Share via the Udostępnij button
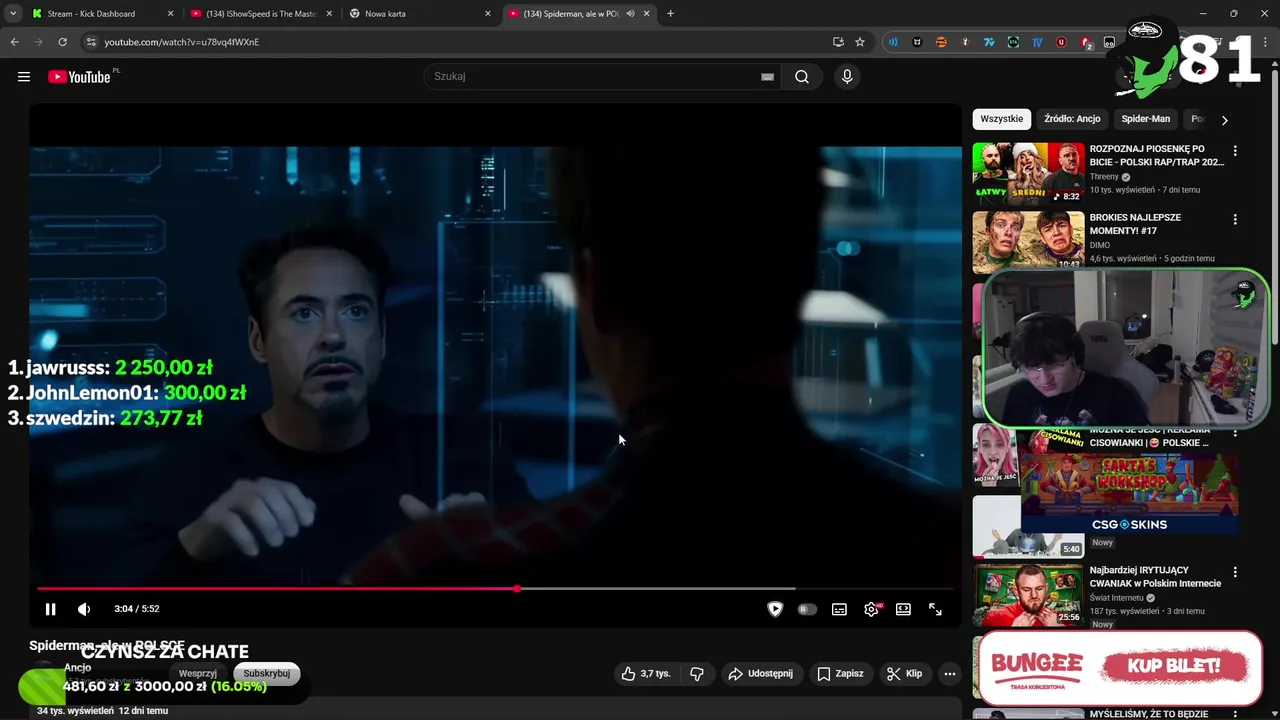1280x720 pixels. point(761,674)
